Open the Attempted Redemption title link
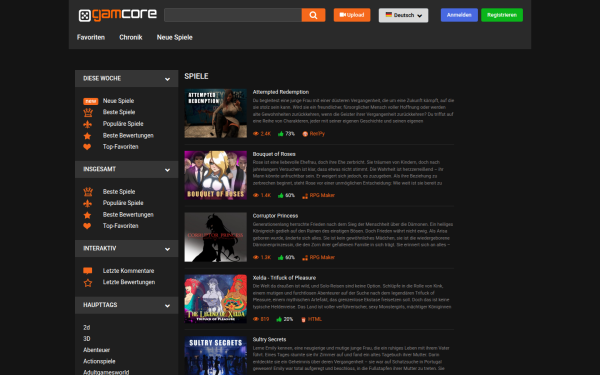Viewport: 600px width, 375px height. 281,92
